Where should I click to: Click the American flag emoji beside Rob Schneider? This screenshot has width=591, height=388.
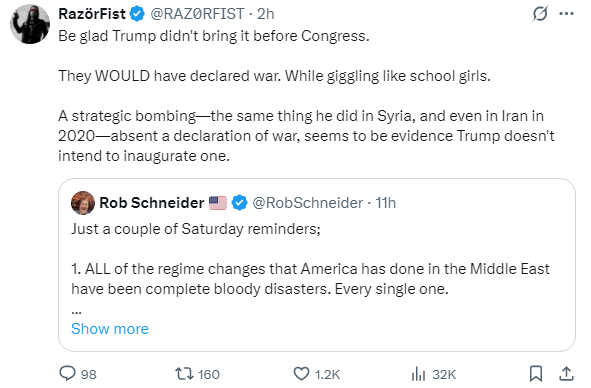tap(218, 203)
